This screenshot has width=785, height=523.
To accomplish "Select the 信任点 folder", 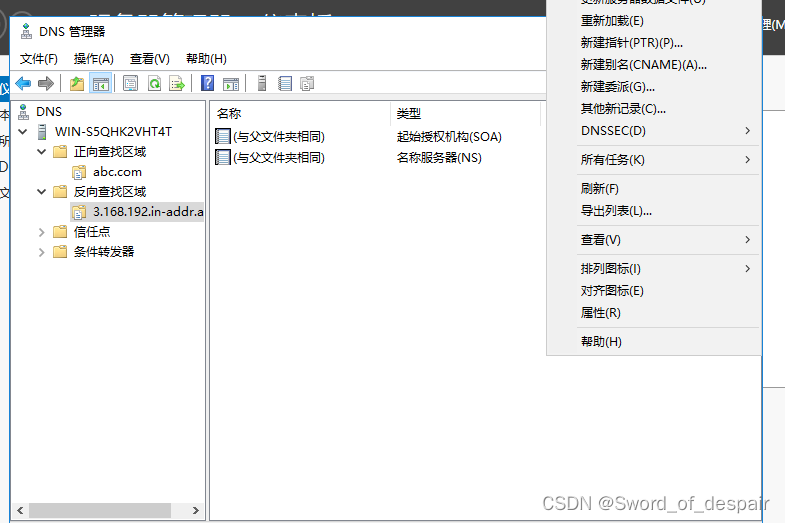I will click(92, 232).
